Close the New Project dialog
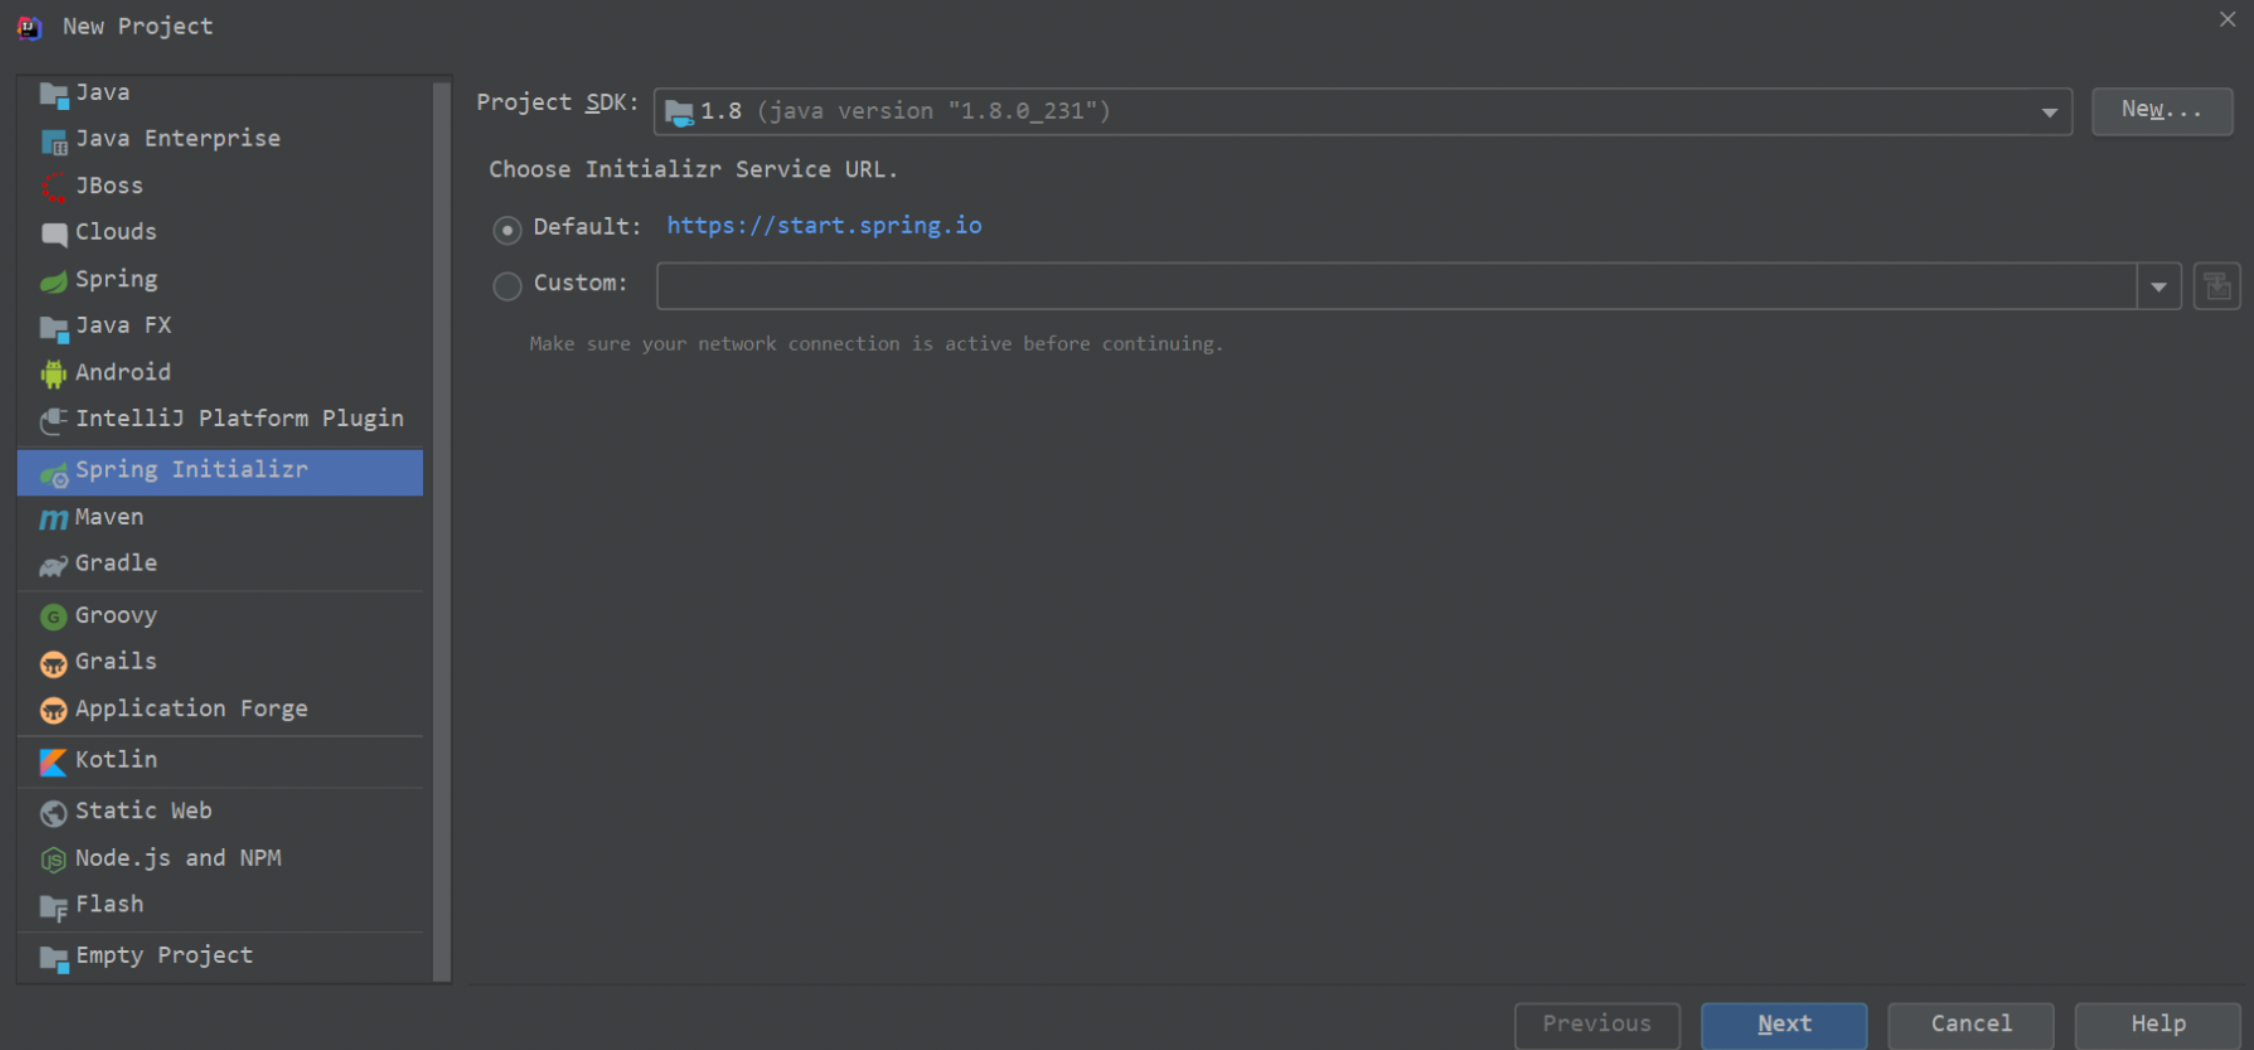Image resolution: width=2254 pixels, height=1050 pixels. point(2227,19)
